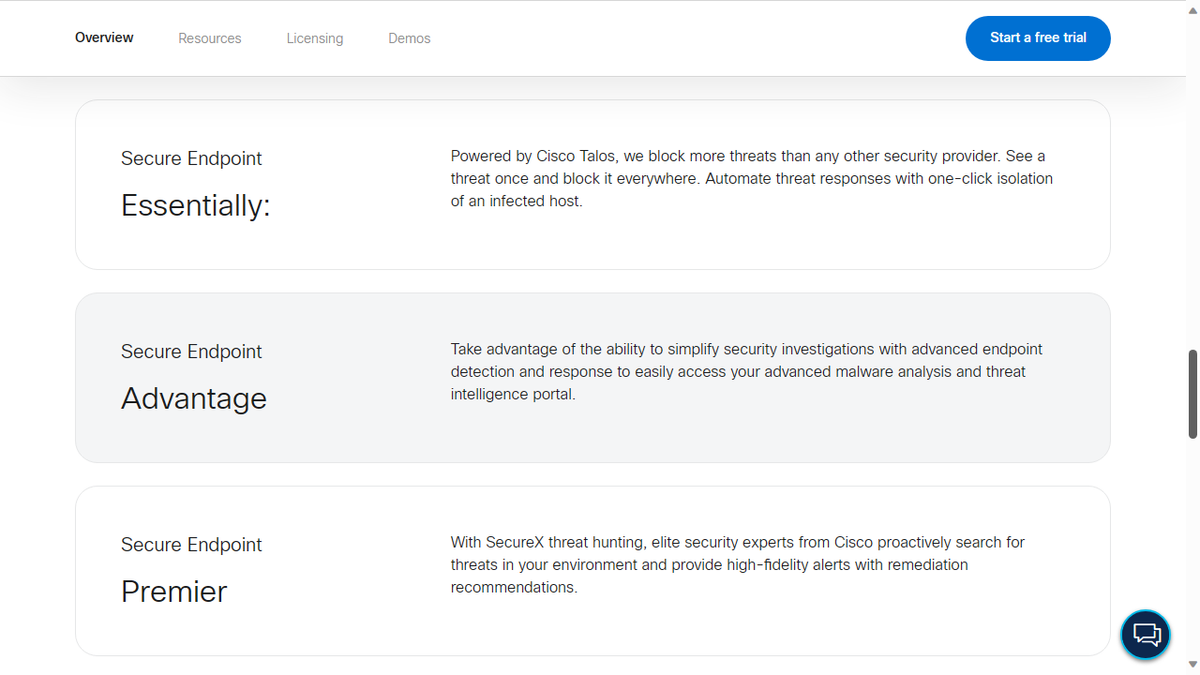Select the Demos tab
1200x675 pixels.
[409, 39]
